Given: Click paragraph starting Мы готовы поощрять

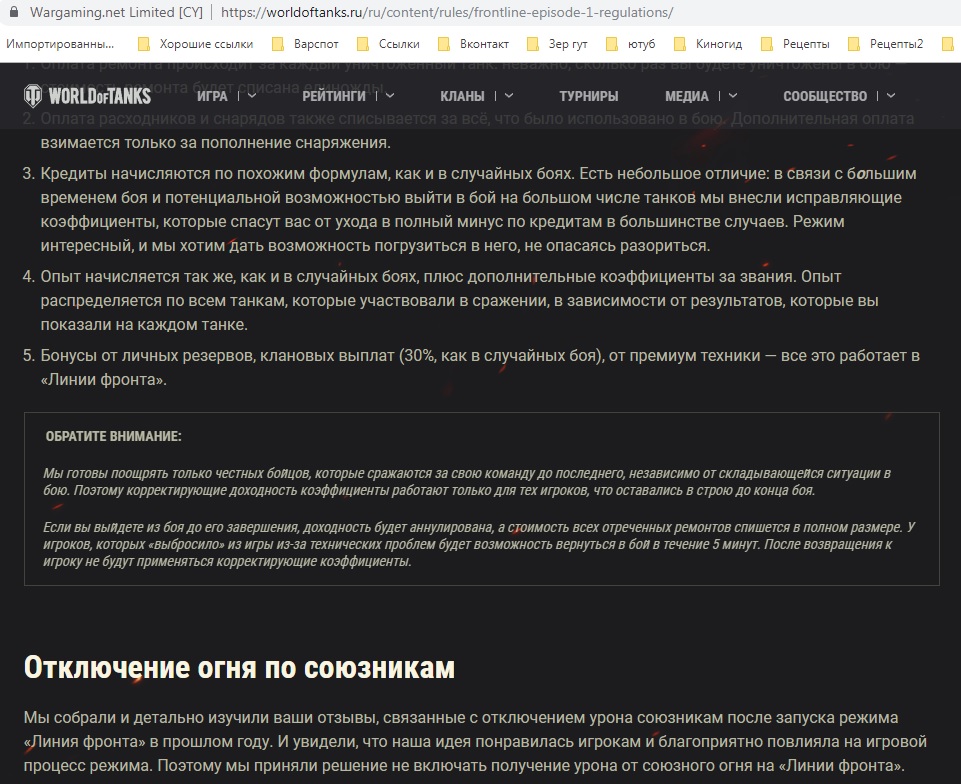Looking at the screenshot, I should tap(466, 482).
